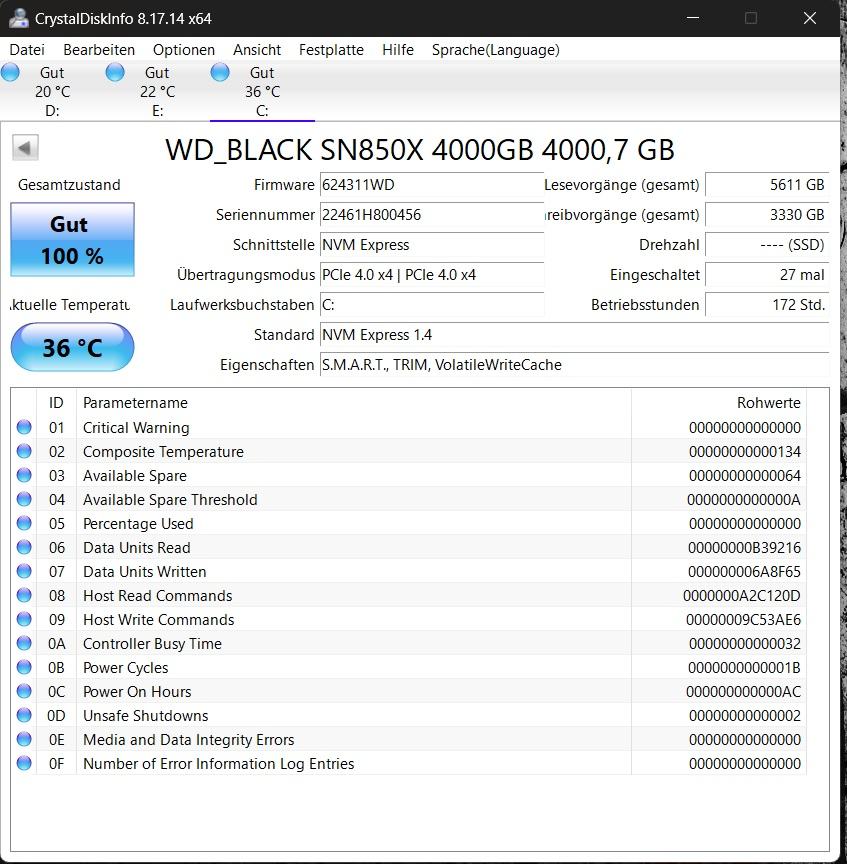Select the Unsafe Shutdowns parameter name
This screenshot has width=847, height=864.
146,716
